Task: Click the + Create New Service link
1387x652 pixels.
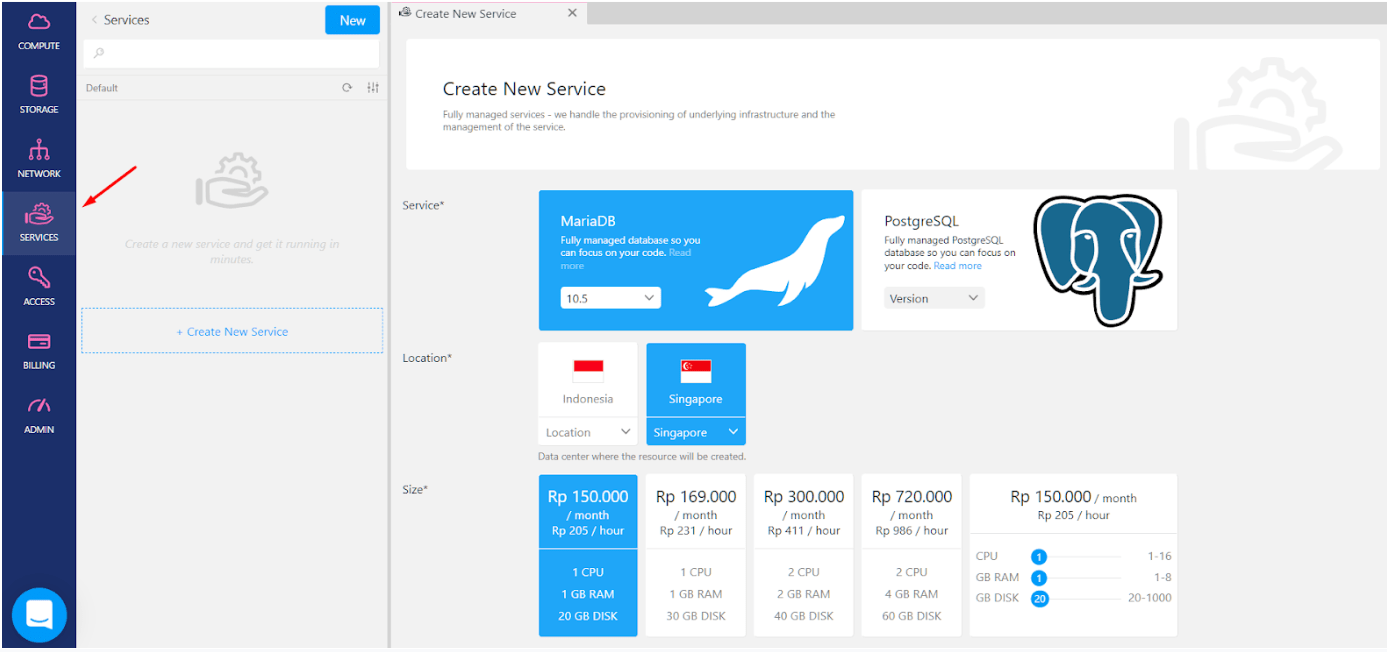Action: click(232, 331)
